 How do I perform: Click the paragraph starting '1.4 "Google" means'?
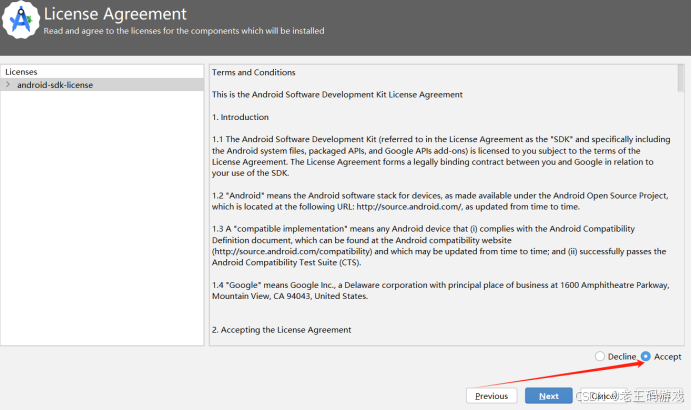tap(440, 290)
